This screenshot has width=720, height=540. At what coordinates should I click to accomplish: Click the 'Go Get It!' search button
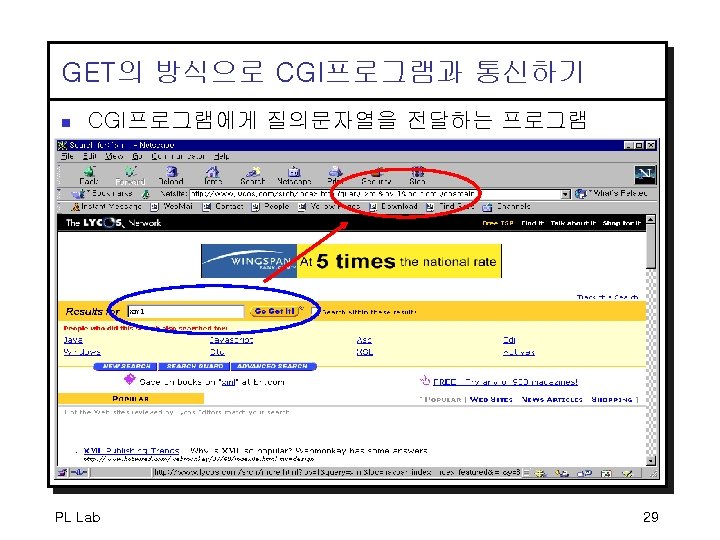coord(276,311)
